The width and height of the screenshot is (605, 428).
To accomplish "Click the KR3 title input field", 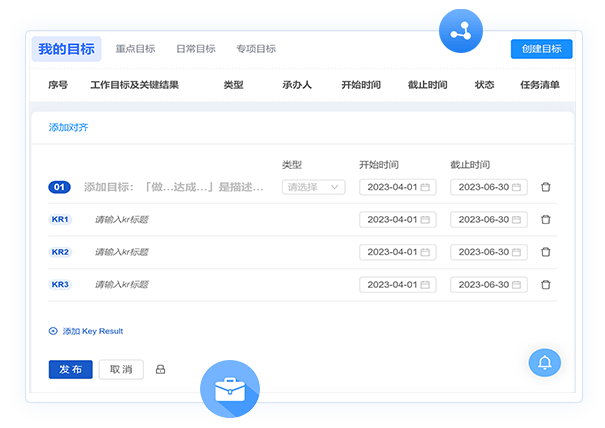I will pos(122,285).
